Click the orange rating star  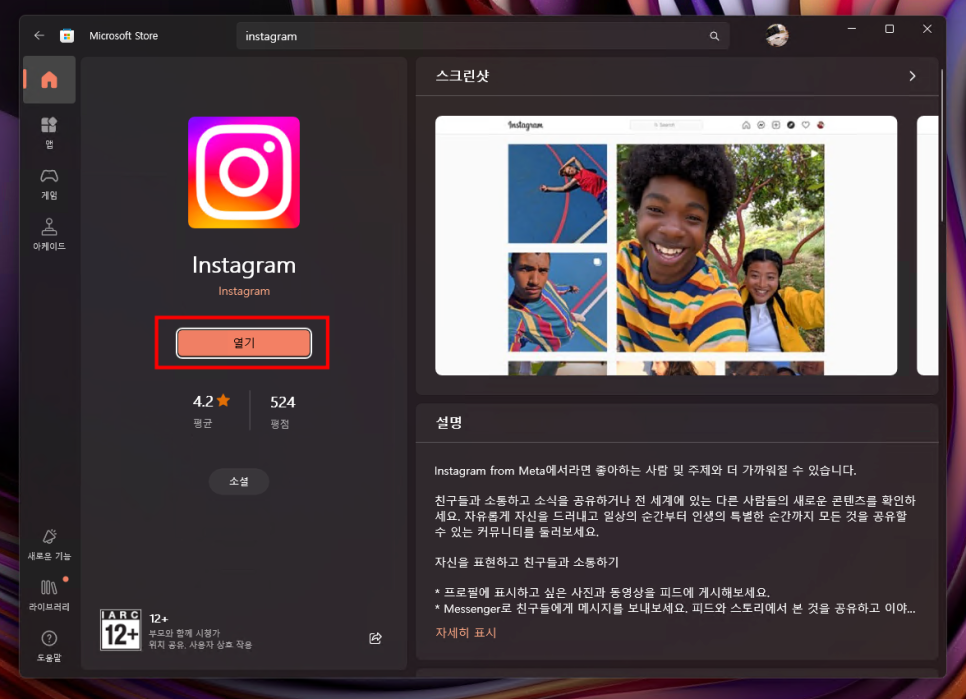coord(224,401)
